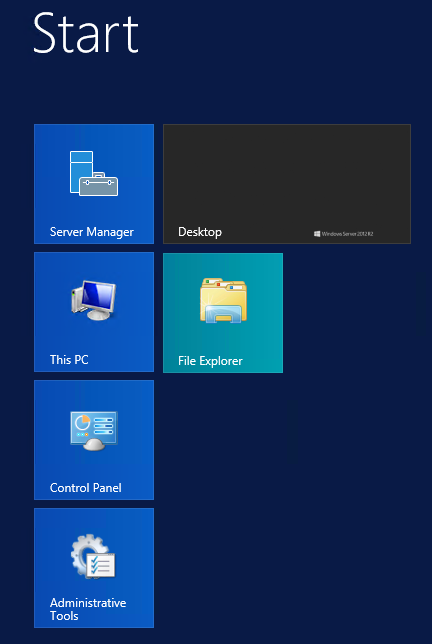The height and width of the screenshot is (644, 432).
Task: Launch the This PC tile
Action: (94, 312)
